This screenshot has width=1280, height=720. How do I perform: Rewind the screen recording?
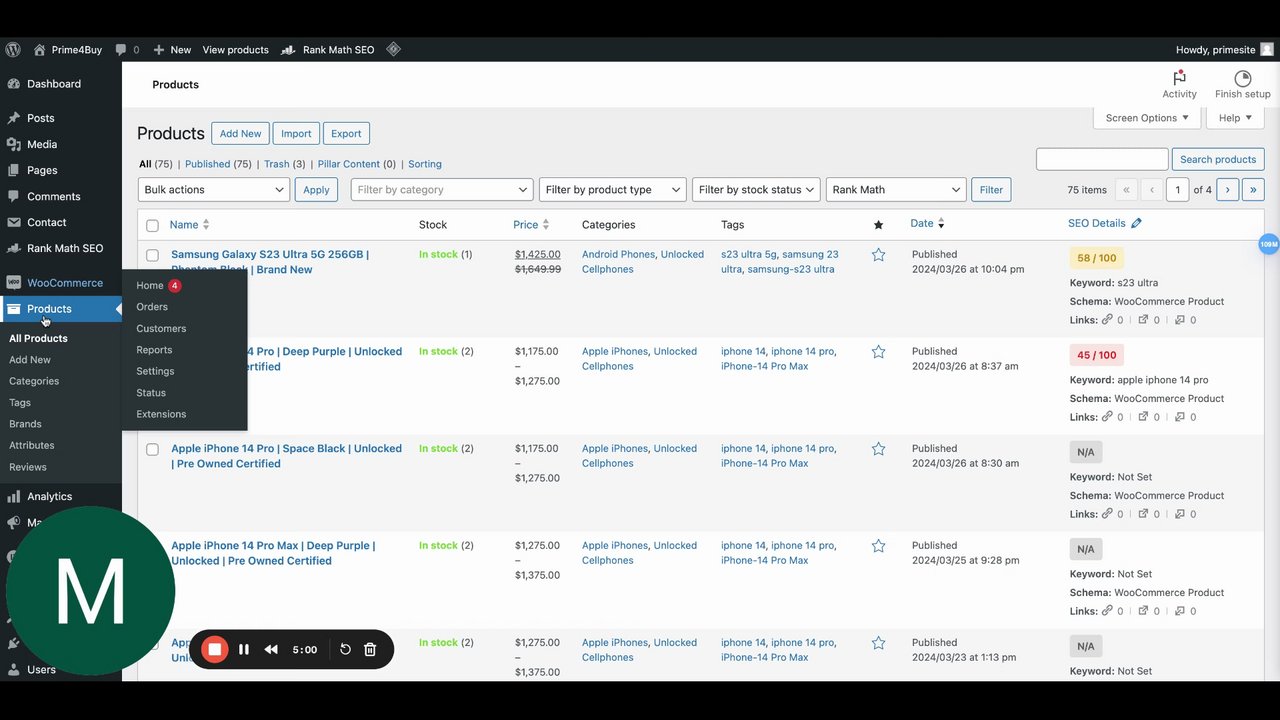(271, 649)
